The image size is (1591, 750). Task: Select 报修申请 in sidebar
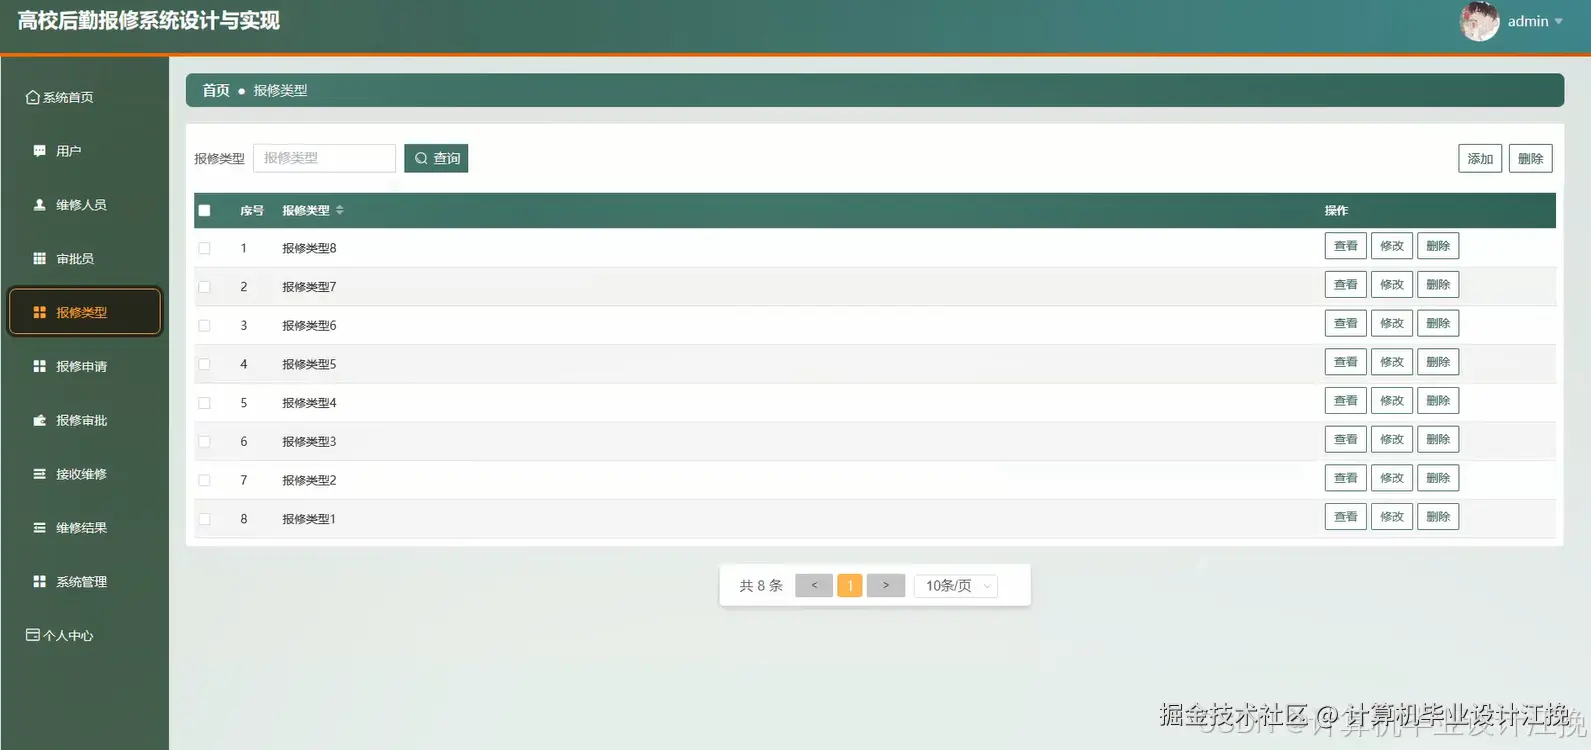tap(81, 367)
